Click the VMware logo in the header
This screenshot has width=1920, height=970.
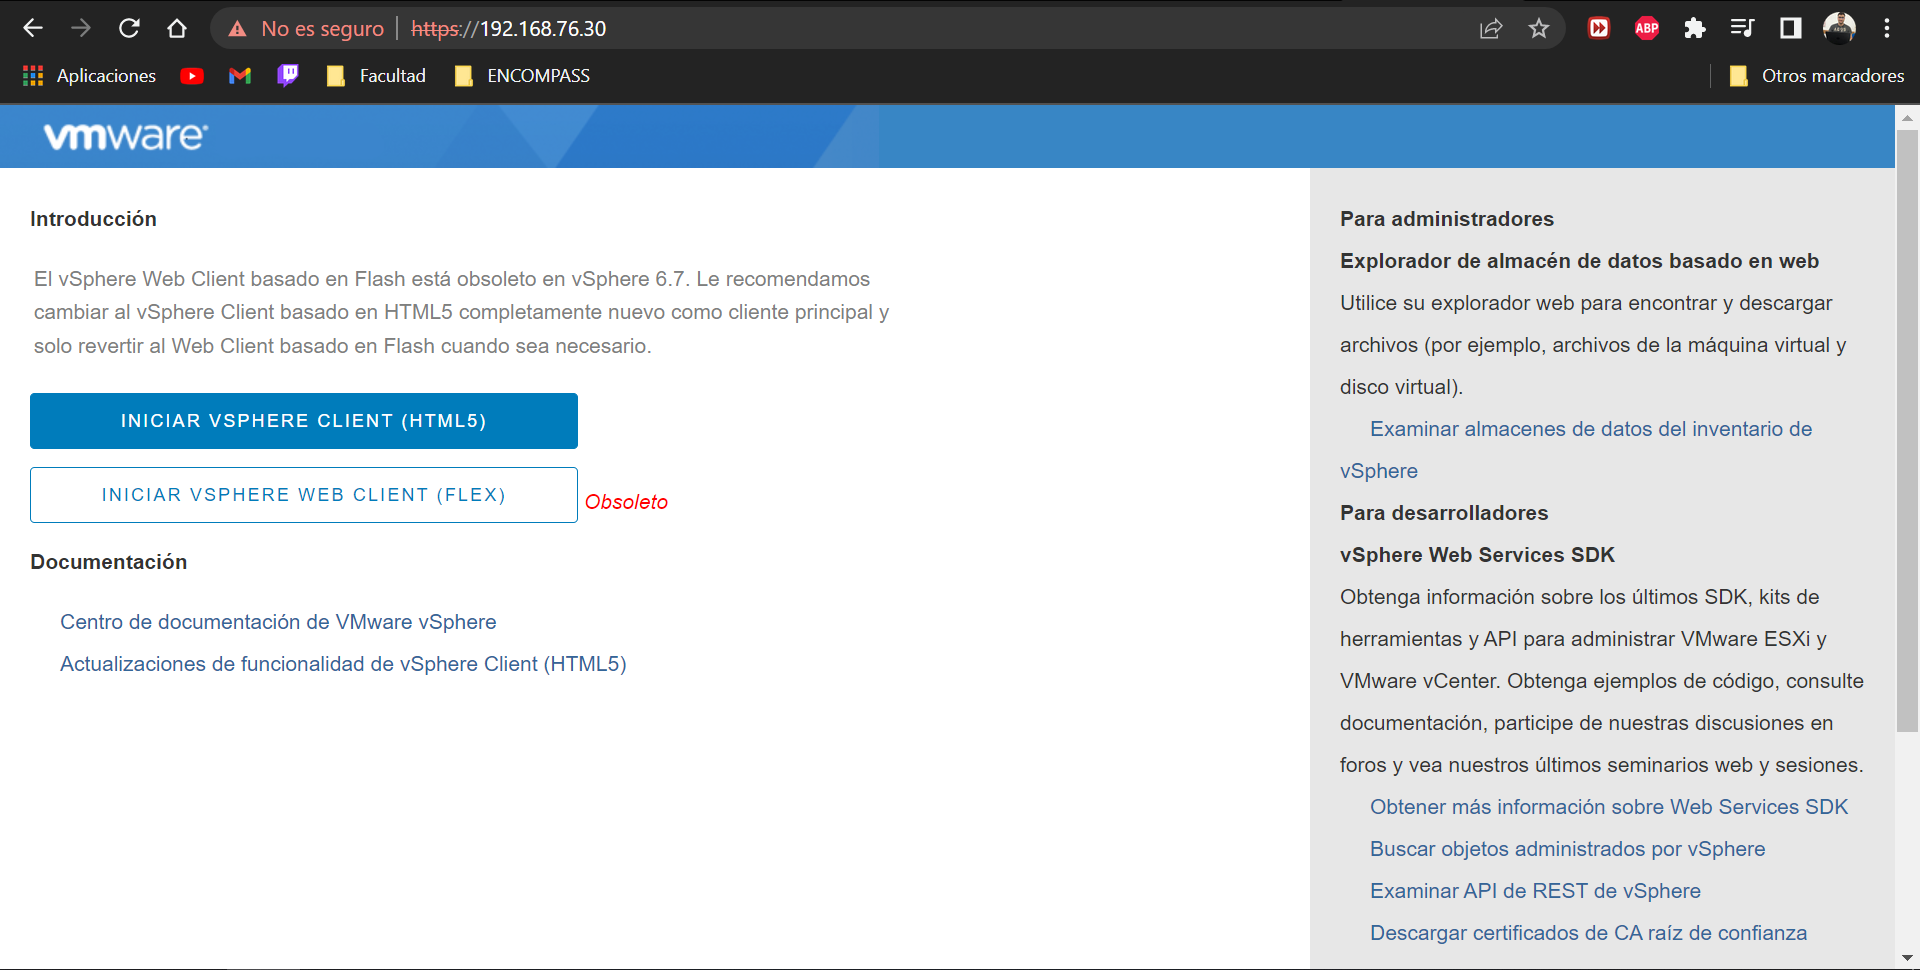pos(126,136)
